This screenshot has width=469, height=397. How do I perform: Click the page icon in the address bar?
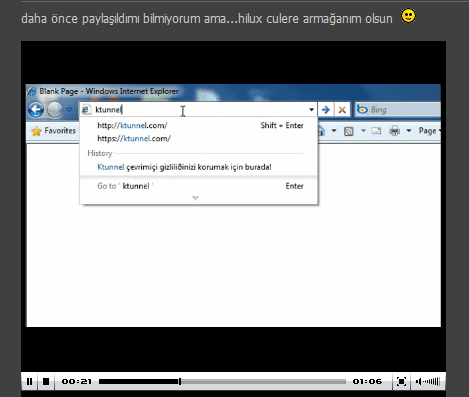[x=86, y=110]
